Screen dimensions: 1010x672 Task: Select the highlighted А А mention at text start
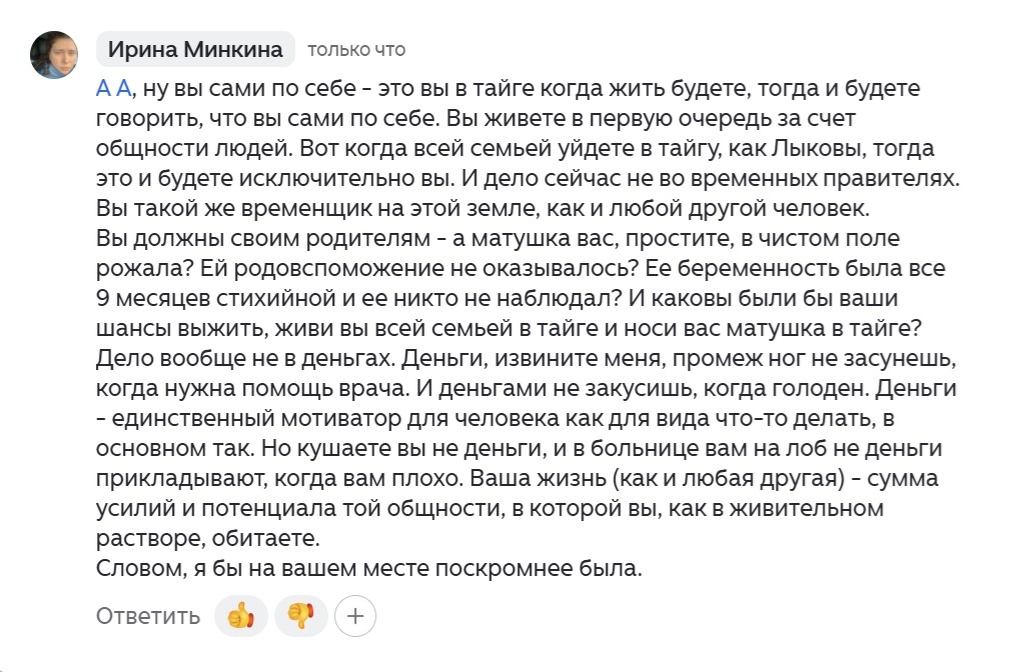[x=112, y=89]
